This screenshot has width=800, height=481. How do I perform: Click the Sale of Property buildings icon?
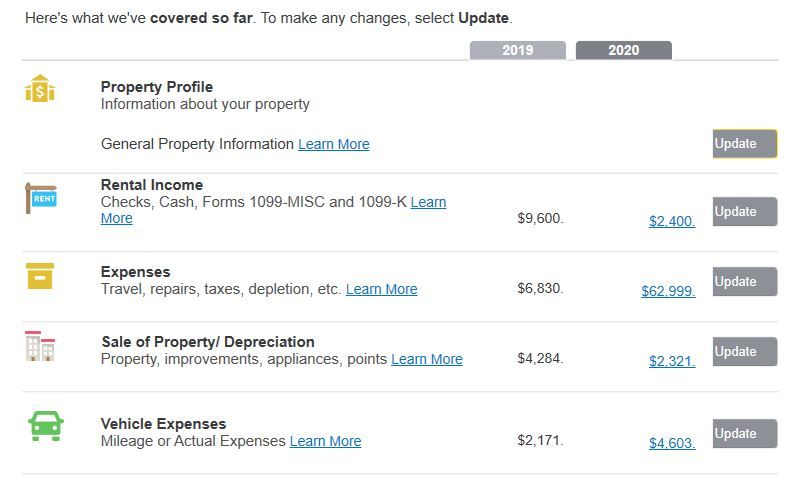(x=40, y=346)
